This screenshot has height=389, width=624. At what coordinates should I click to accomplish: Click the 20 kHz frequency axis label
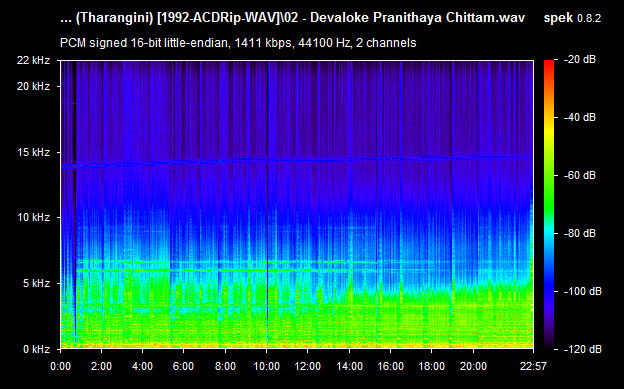click(33, 86)
